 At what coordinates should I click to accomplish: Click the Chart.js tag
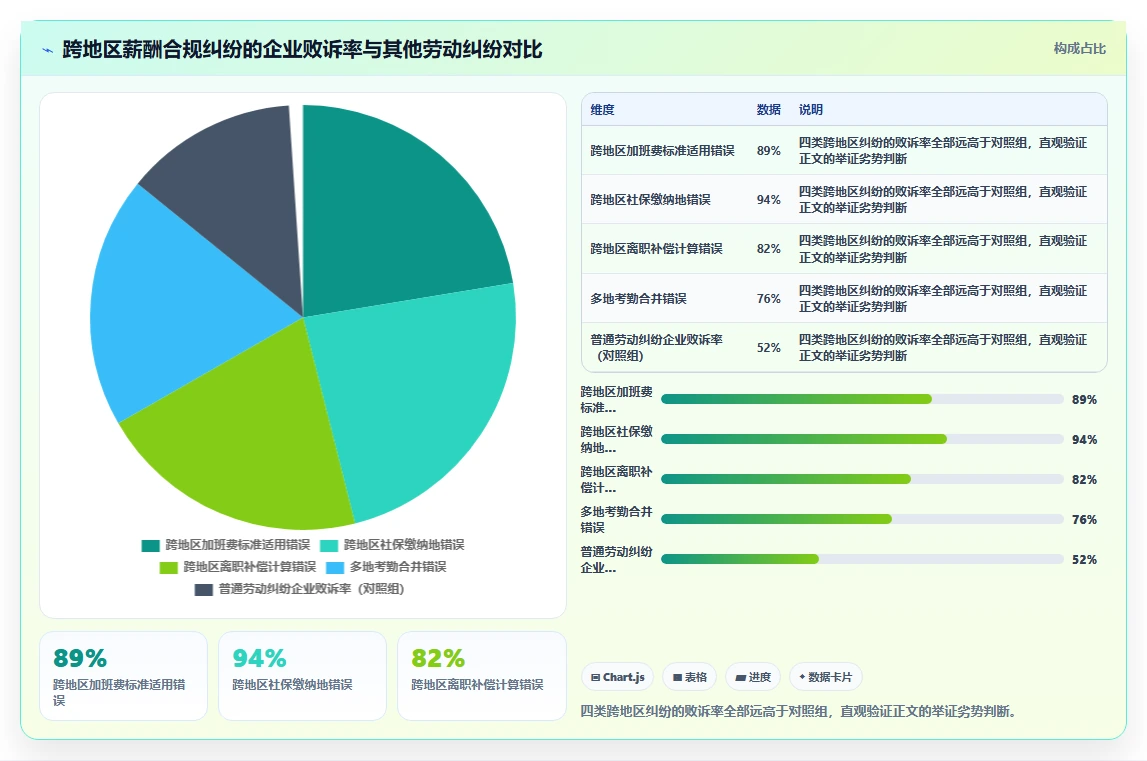(x=618, y=678)
